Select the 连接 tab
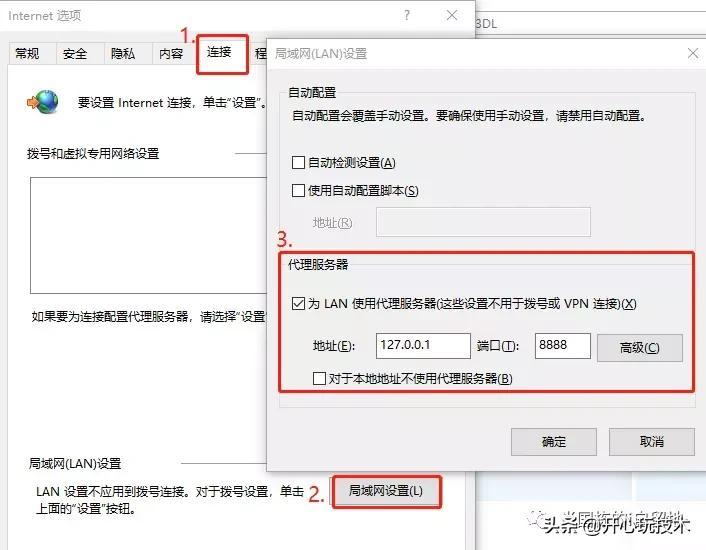This screenshot has height=550, width=706. [222, 53]
